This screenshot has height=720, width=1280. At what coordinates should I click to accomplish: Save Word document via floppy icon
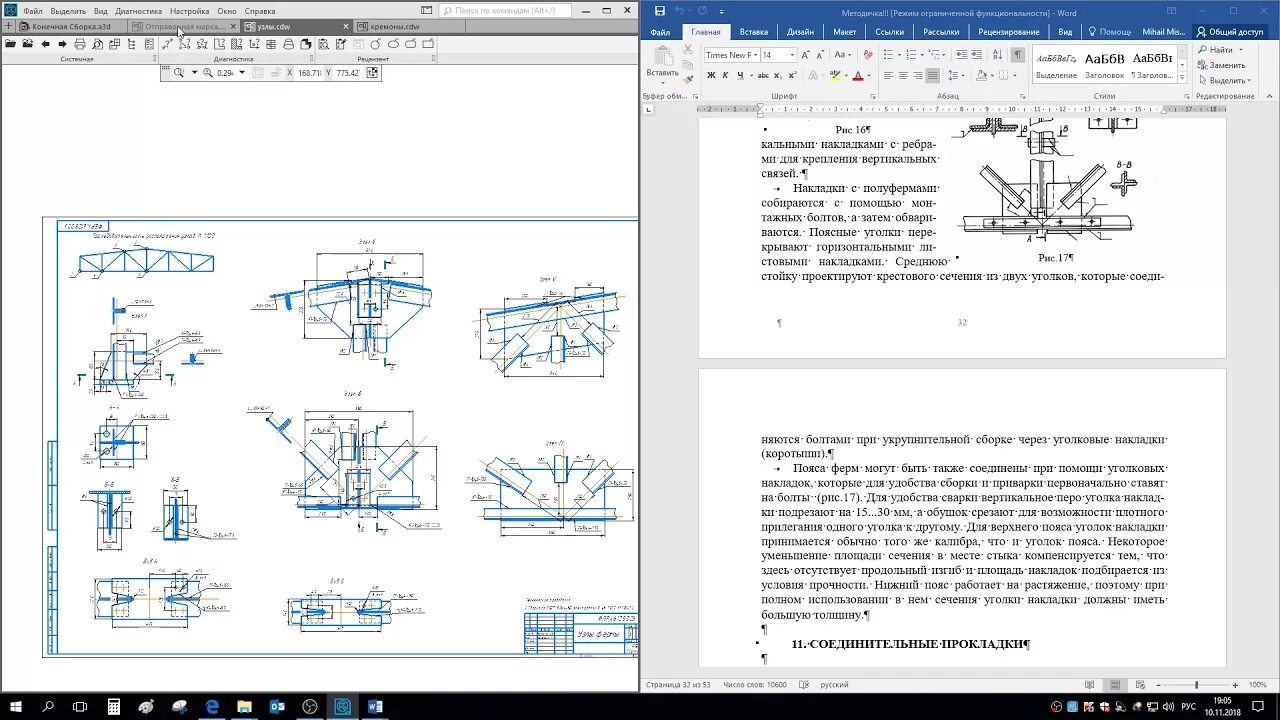(x=659, y=10)
